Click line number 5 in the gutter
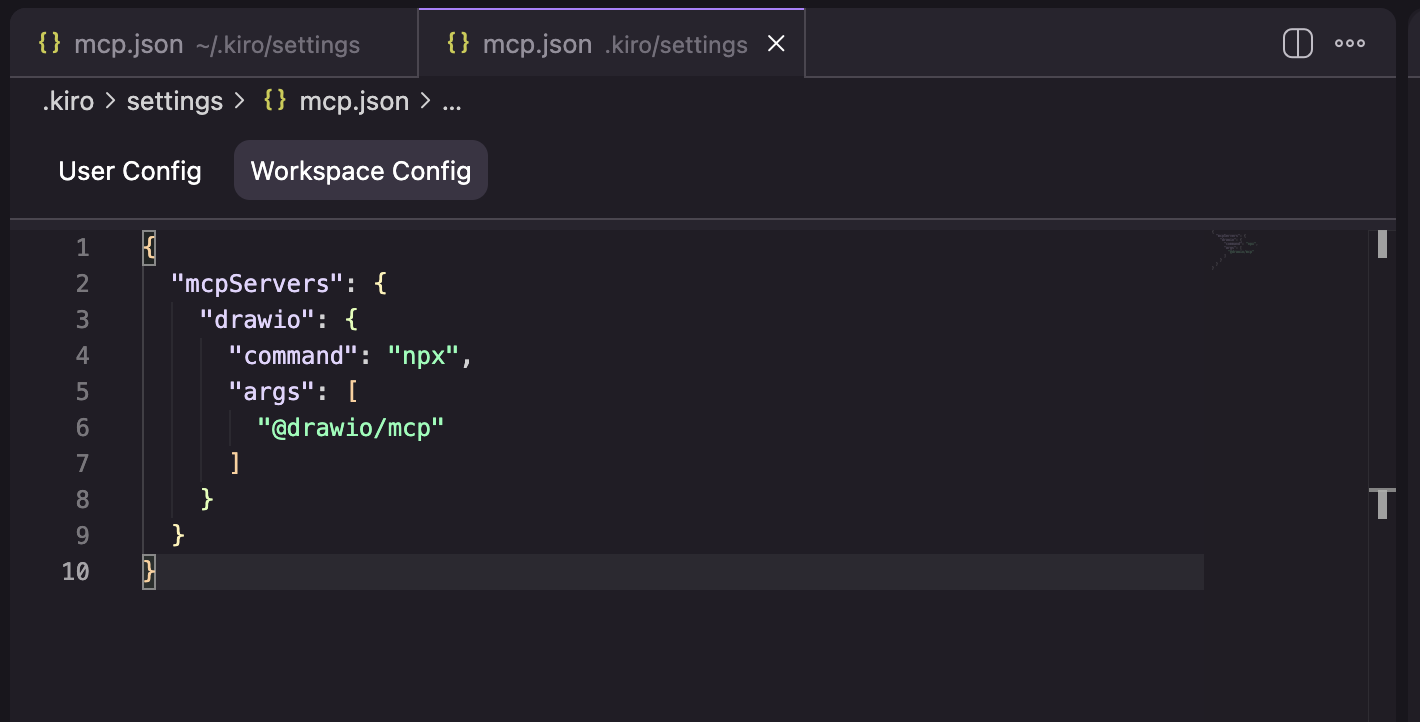The height and width of the screenshot is (722, 1420). 82,391
